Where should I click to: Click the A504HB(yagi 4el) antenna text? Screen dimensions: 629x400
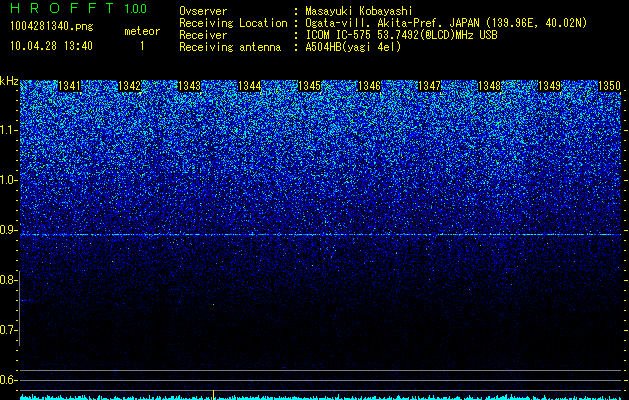click(x=353, y=47)
